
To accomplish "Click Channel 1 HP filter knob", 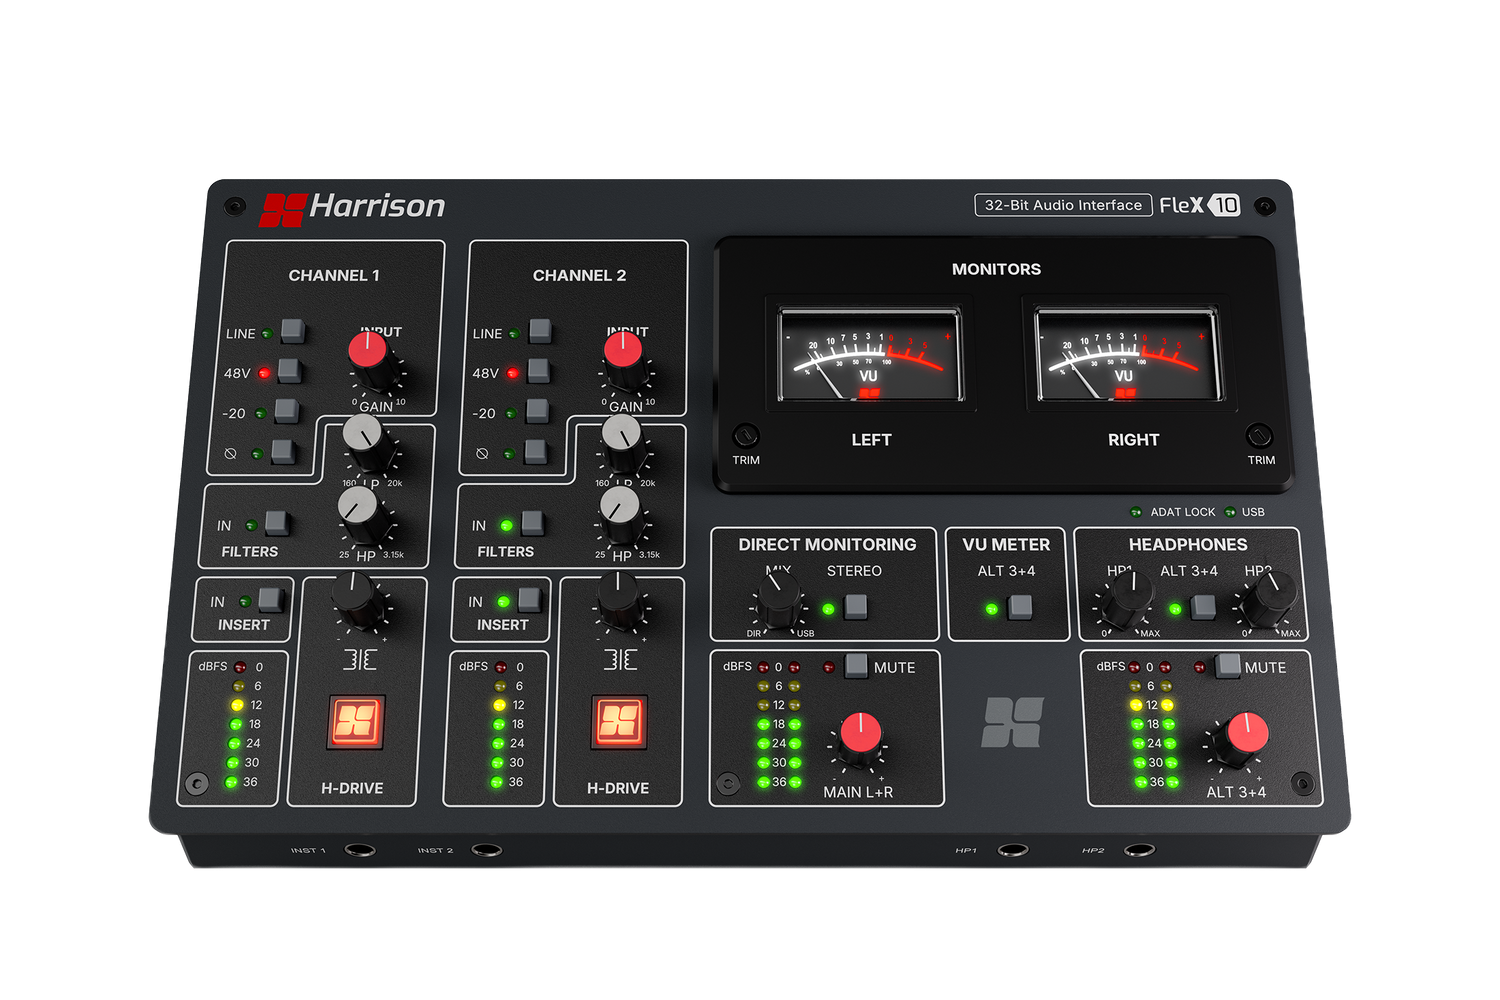I will pos(362,515).
